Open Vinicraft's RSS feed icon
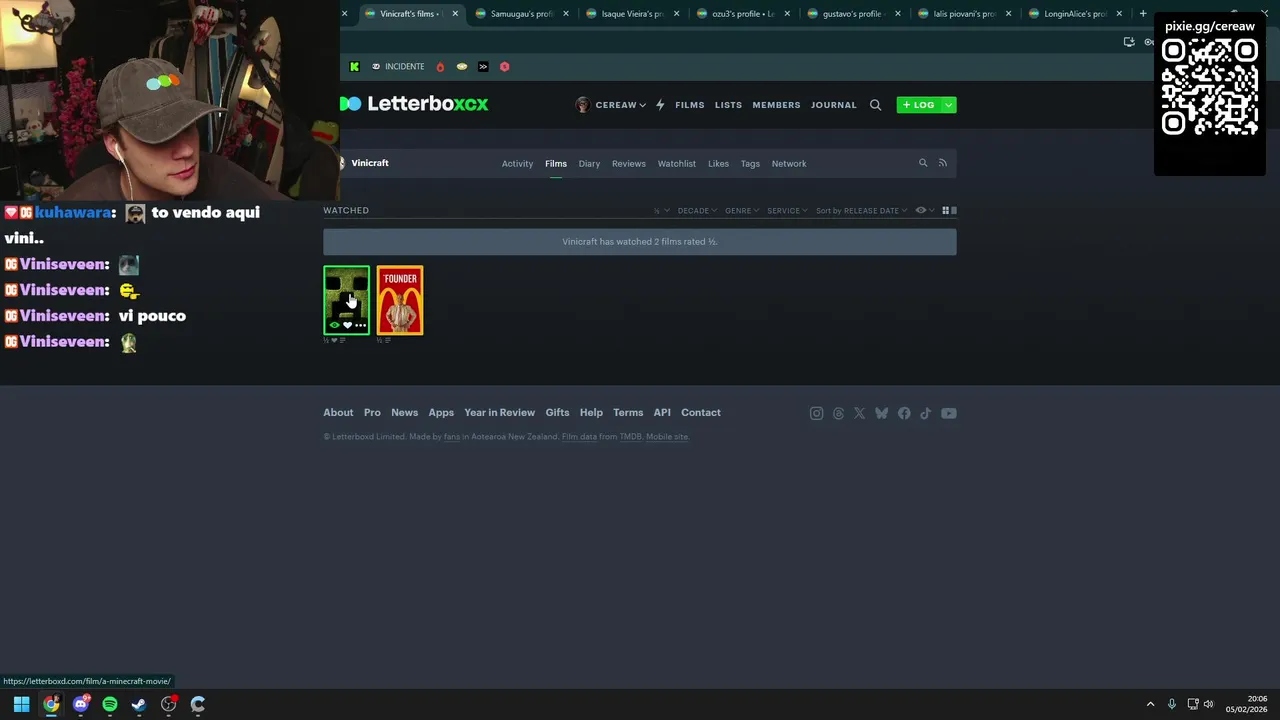Screen dimensions: 1280x720 coord(942,163)
